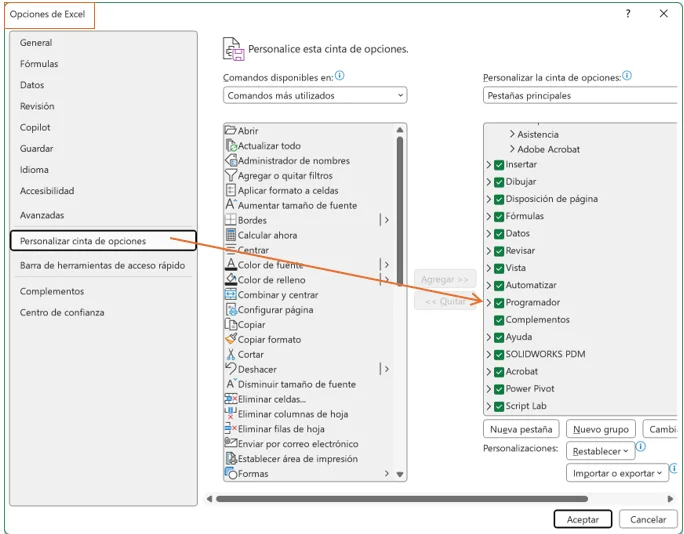Expand the Script Lab tab node
Viewport: 684px width, 534px height.
489,406
